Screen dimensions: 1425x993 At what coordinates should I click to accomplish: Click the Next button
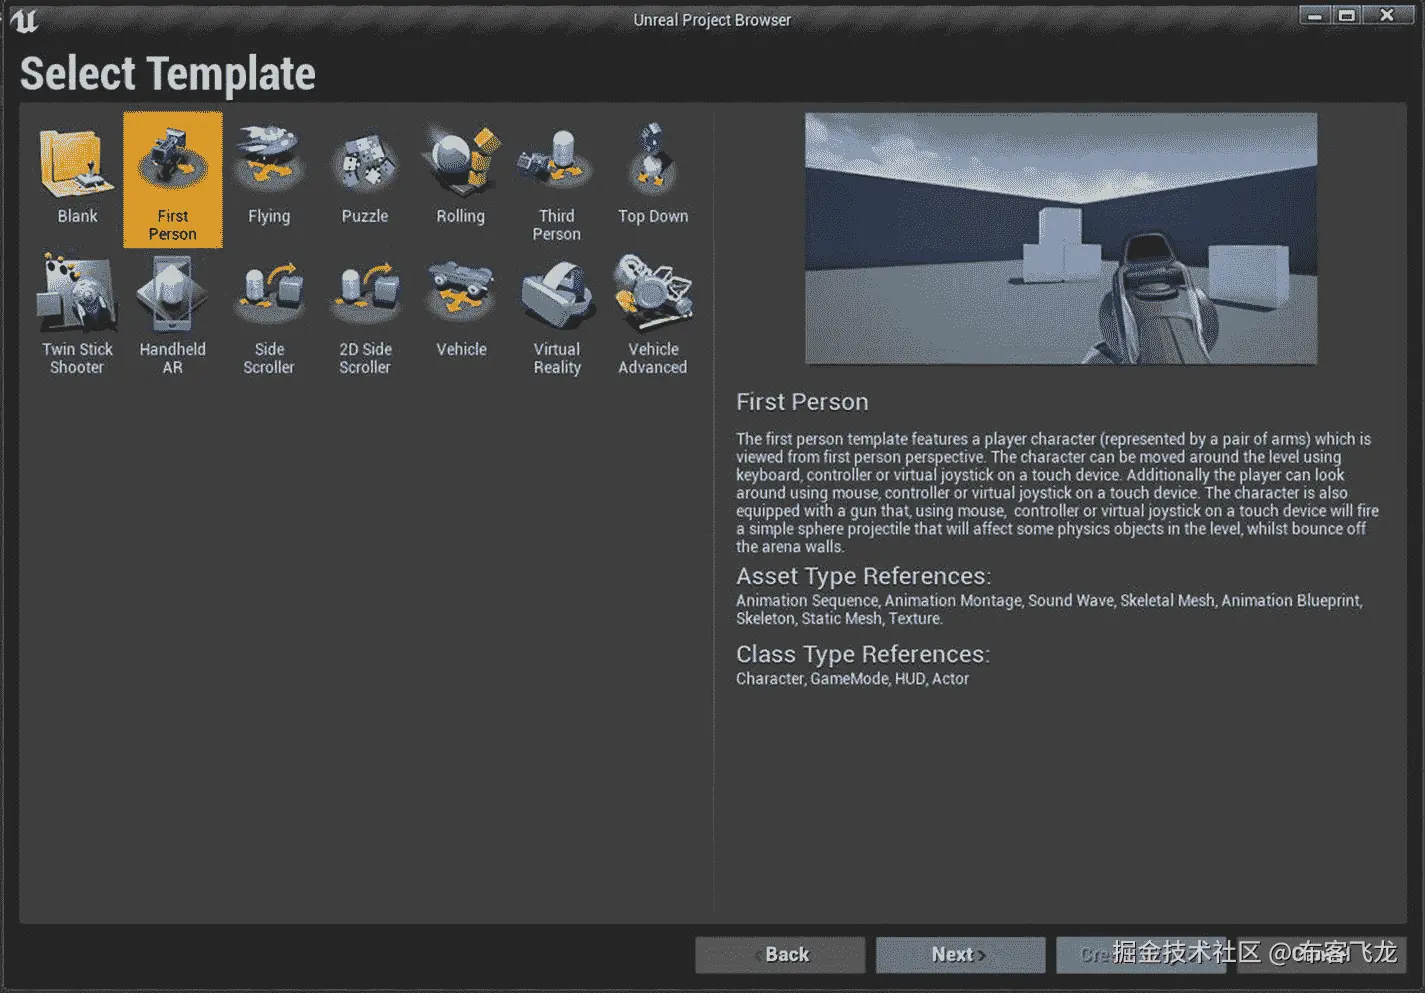pyautogui.click(x=960, y=955)
